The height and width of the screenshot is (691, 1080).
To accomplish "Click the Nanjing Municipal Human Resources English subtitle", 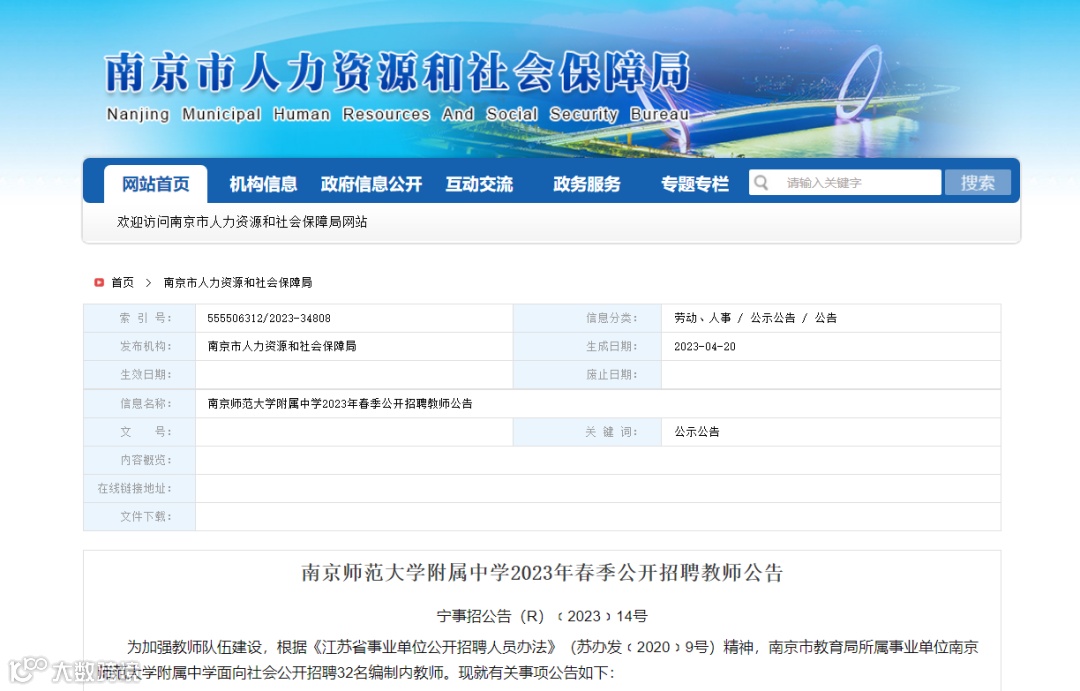I will pos(397,114).
